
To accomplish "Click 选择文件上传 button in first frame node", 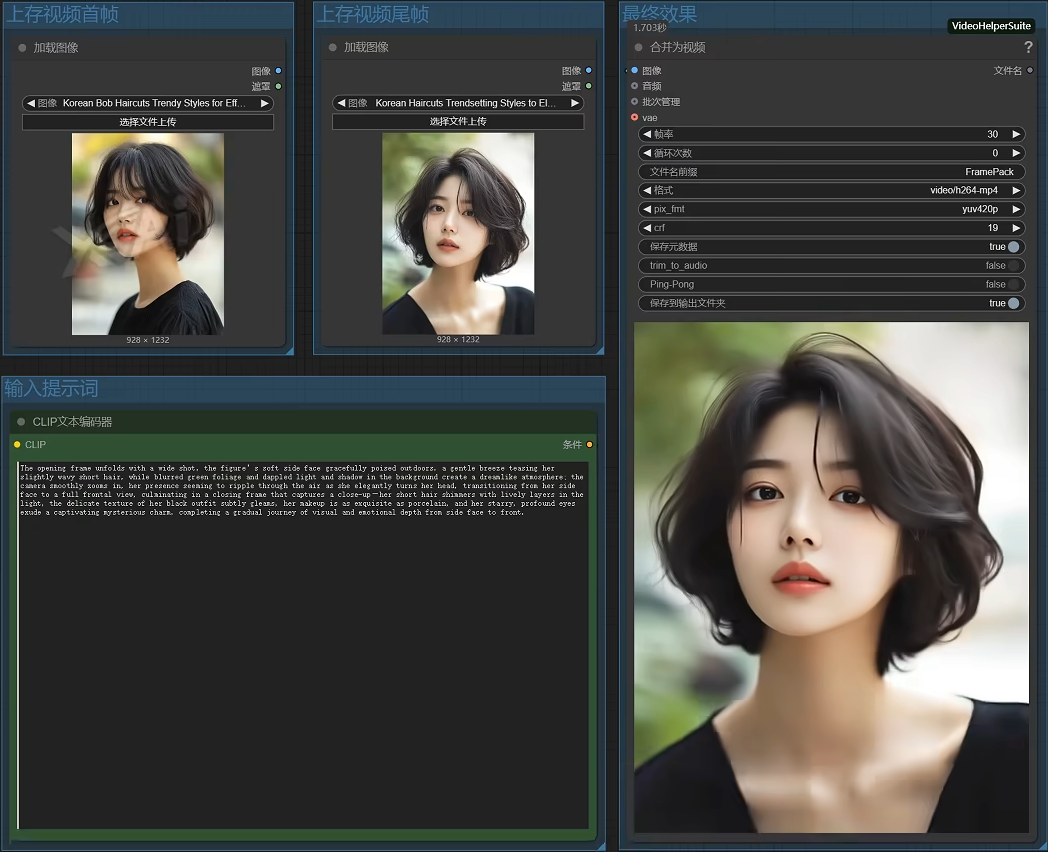I will click(x=148, y=122).
